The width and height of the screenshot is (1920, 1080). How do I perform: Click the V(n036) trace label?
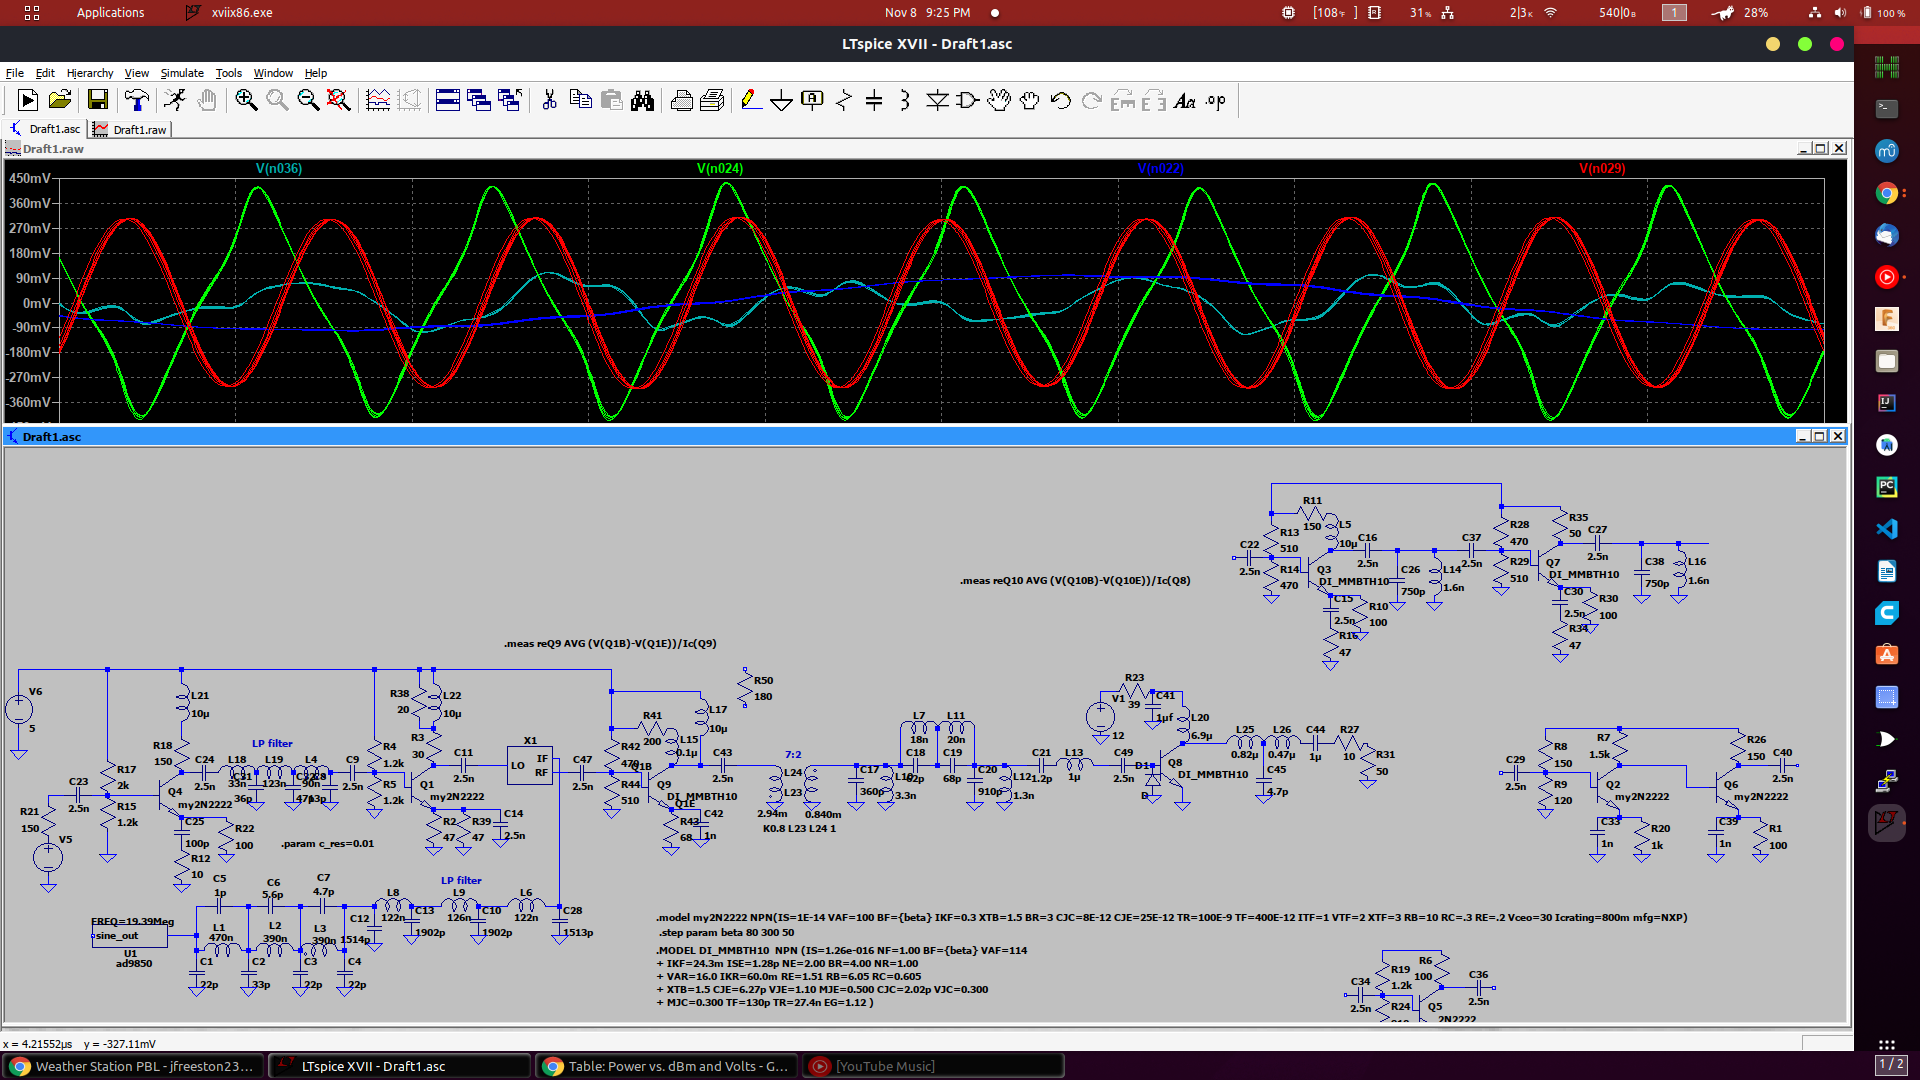[x=279, y=168]
